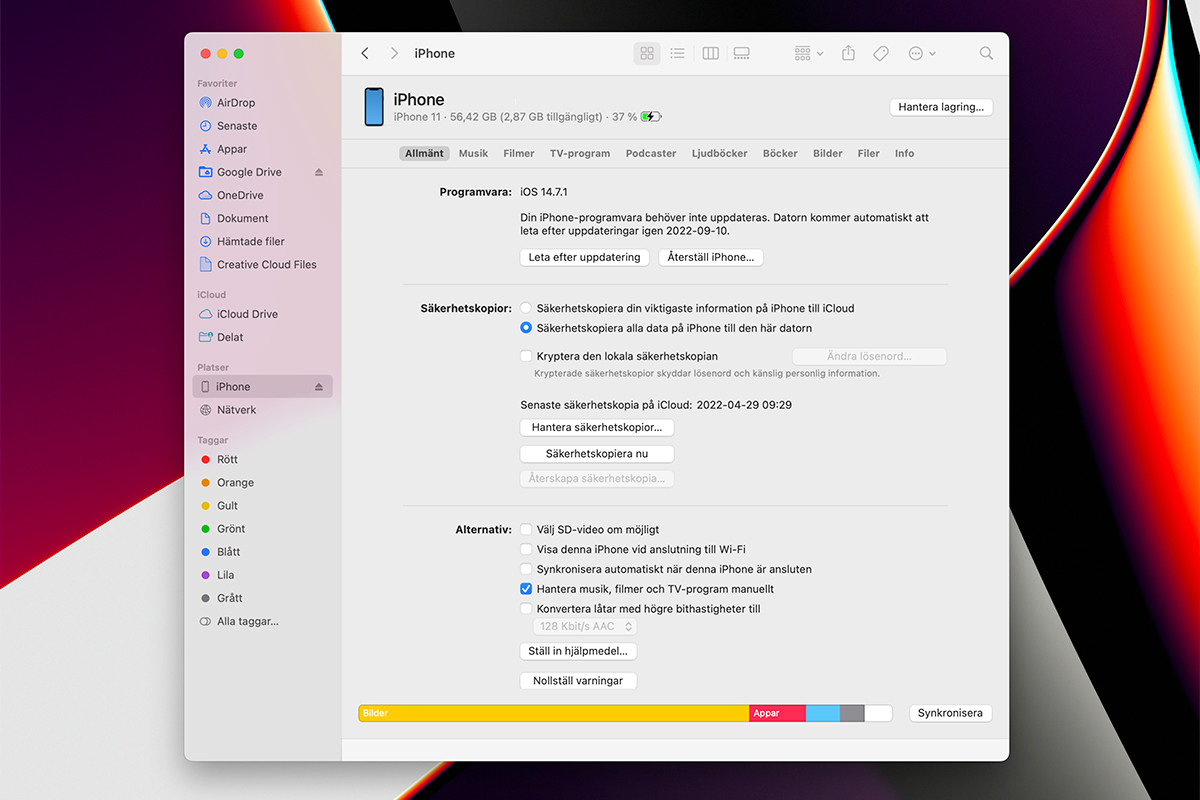
Task: Show Alla taggar in sidebar
Action: tap(247, 621)
